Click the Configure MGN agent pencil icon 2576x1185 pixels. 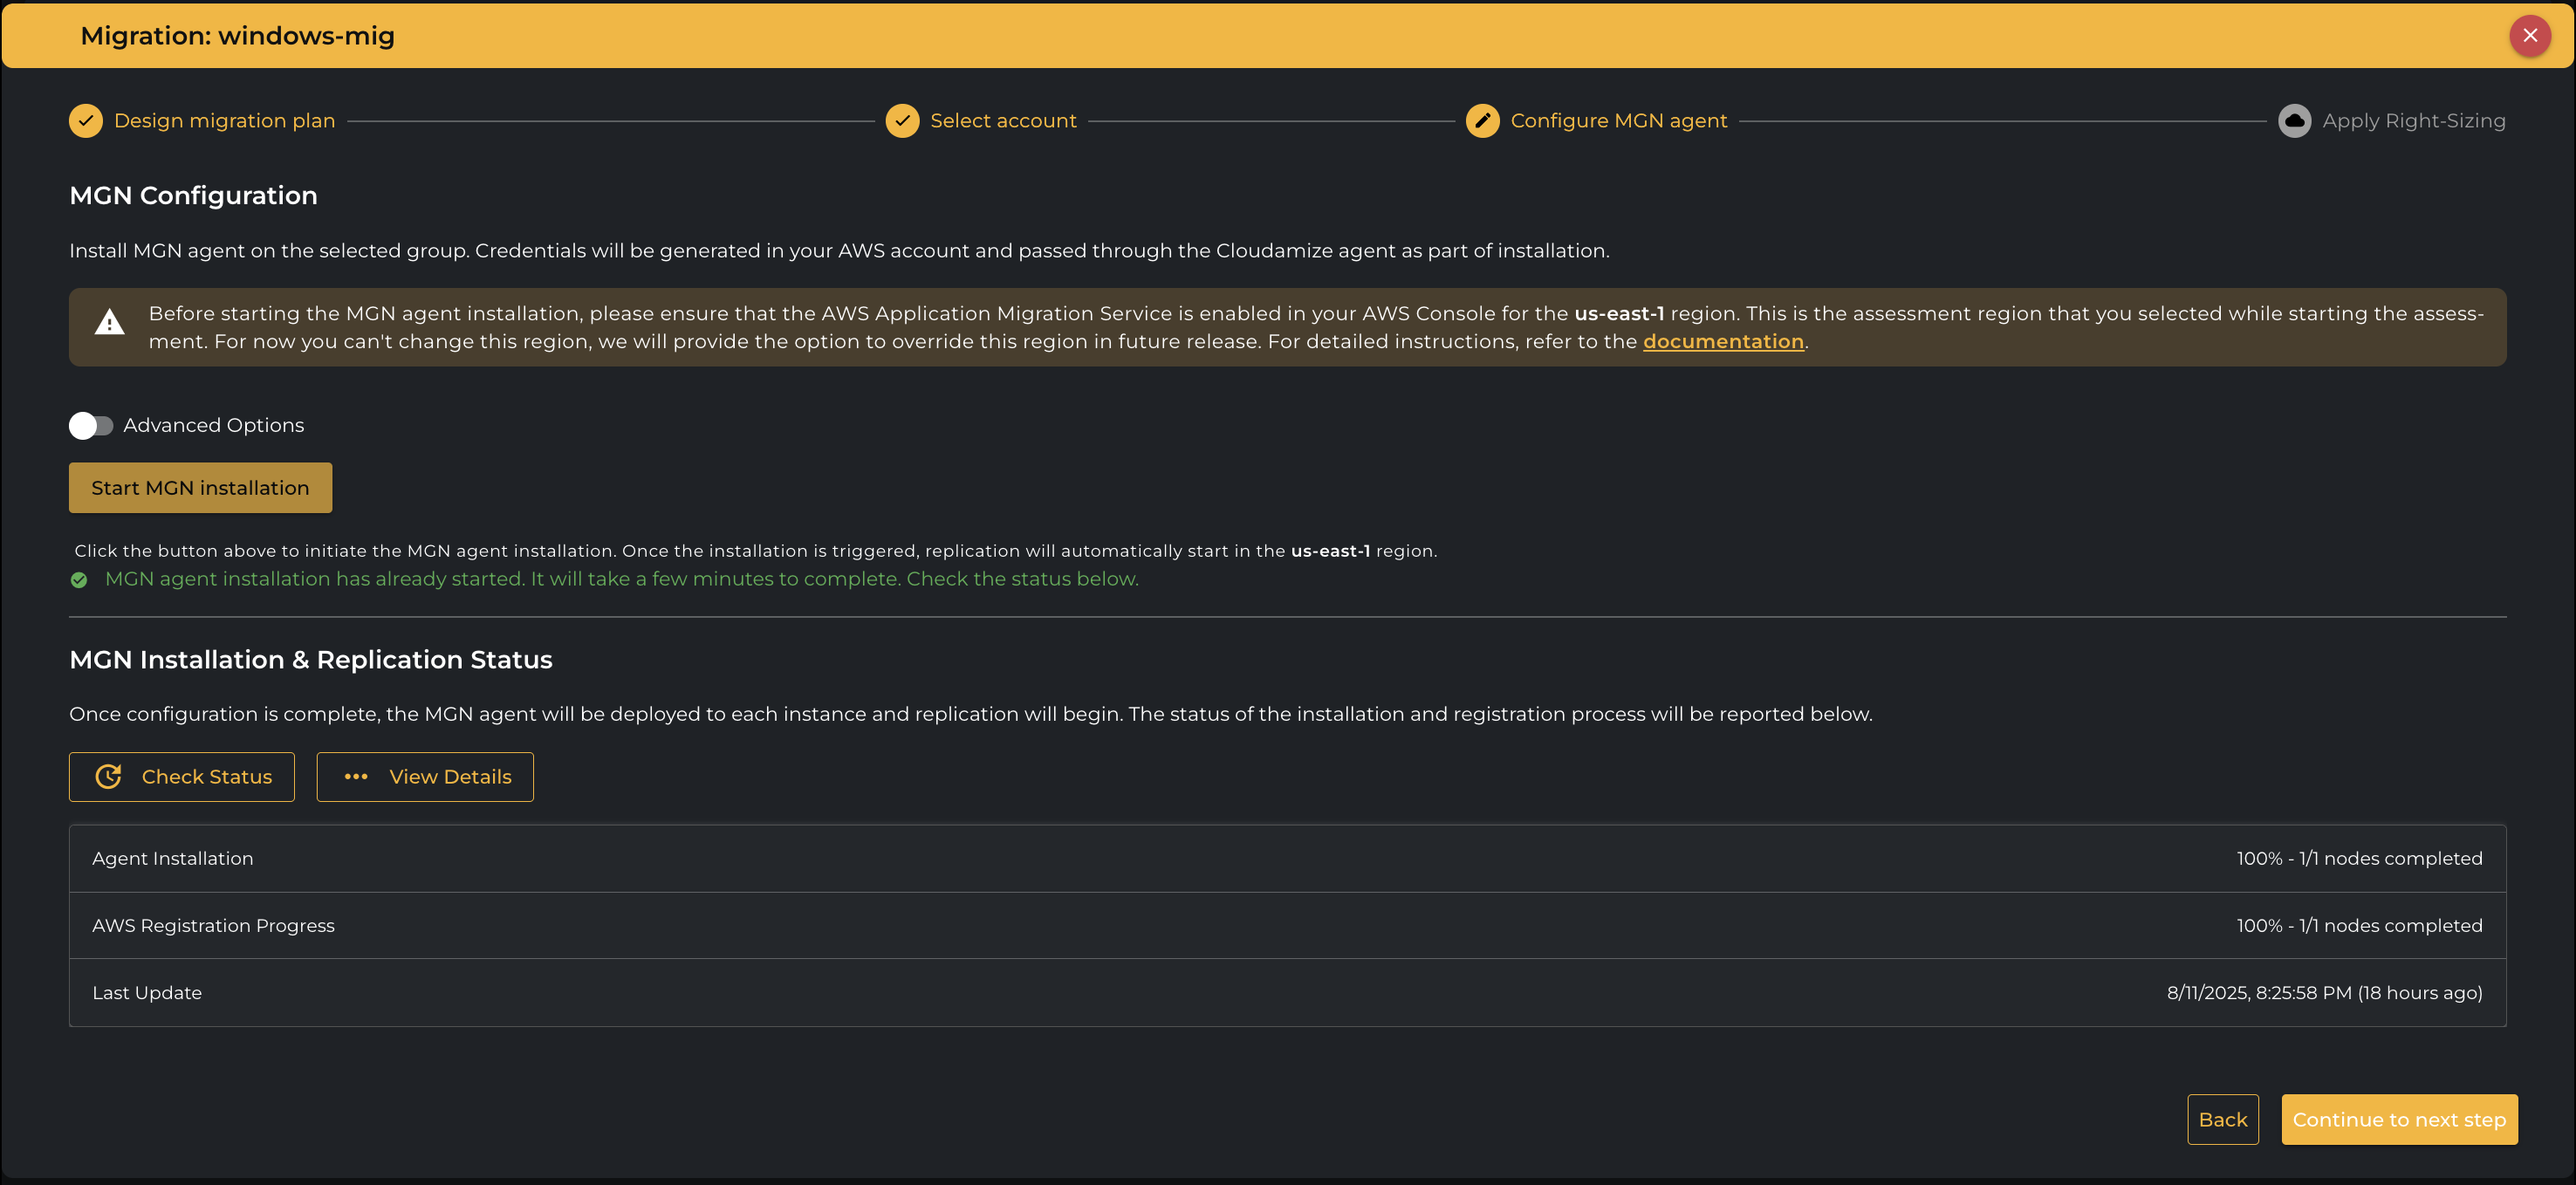(x=1482, y=121)
